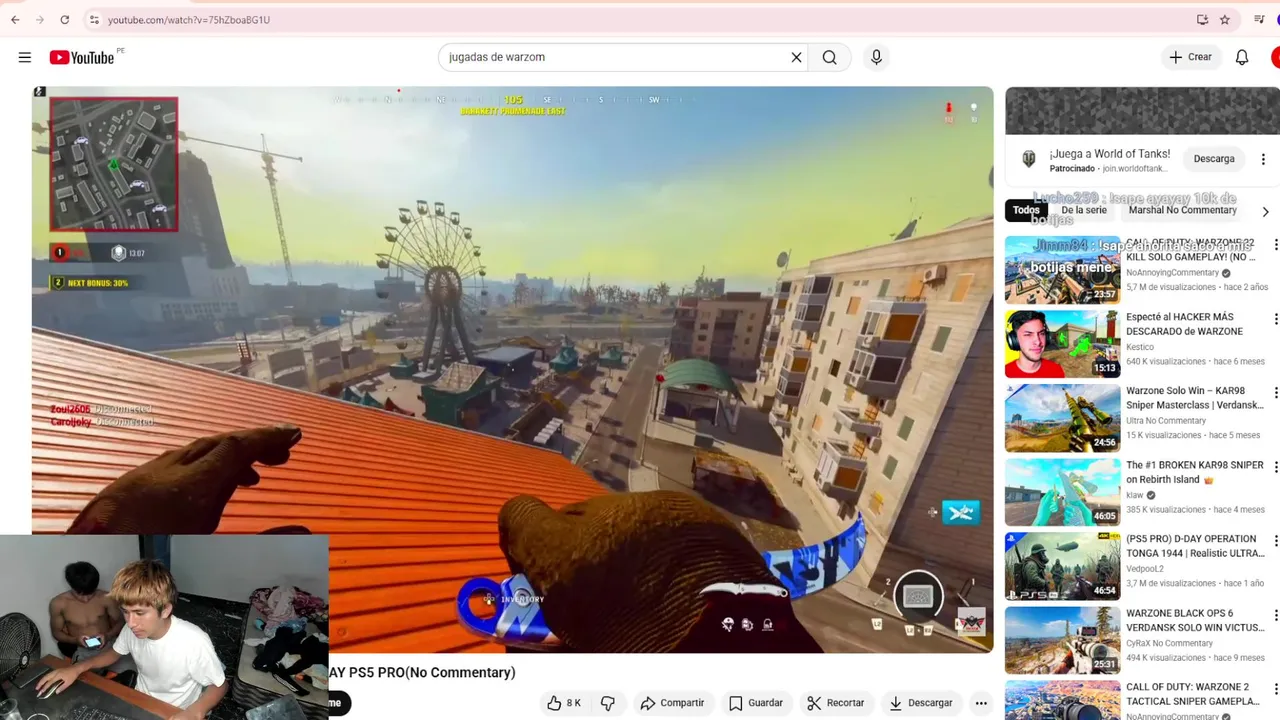Click the Warzone video player
The width and height of the screenshot is (1280, 720).
512,369
